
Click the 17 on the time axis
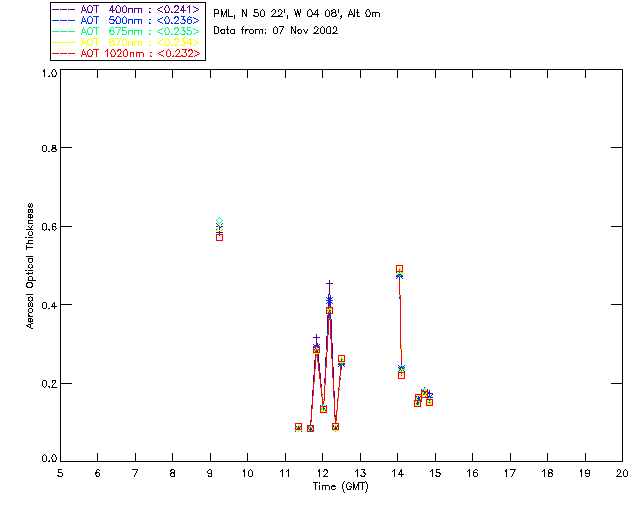[x=510, y=473]
